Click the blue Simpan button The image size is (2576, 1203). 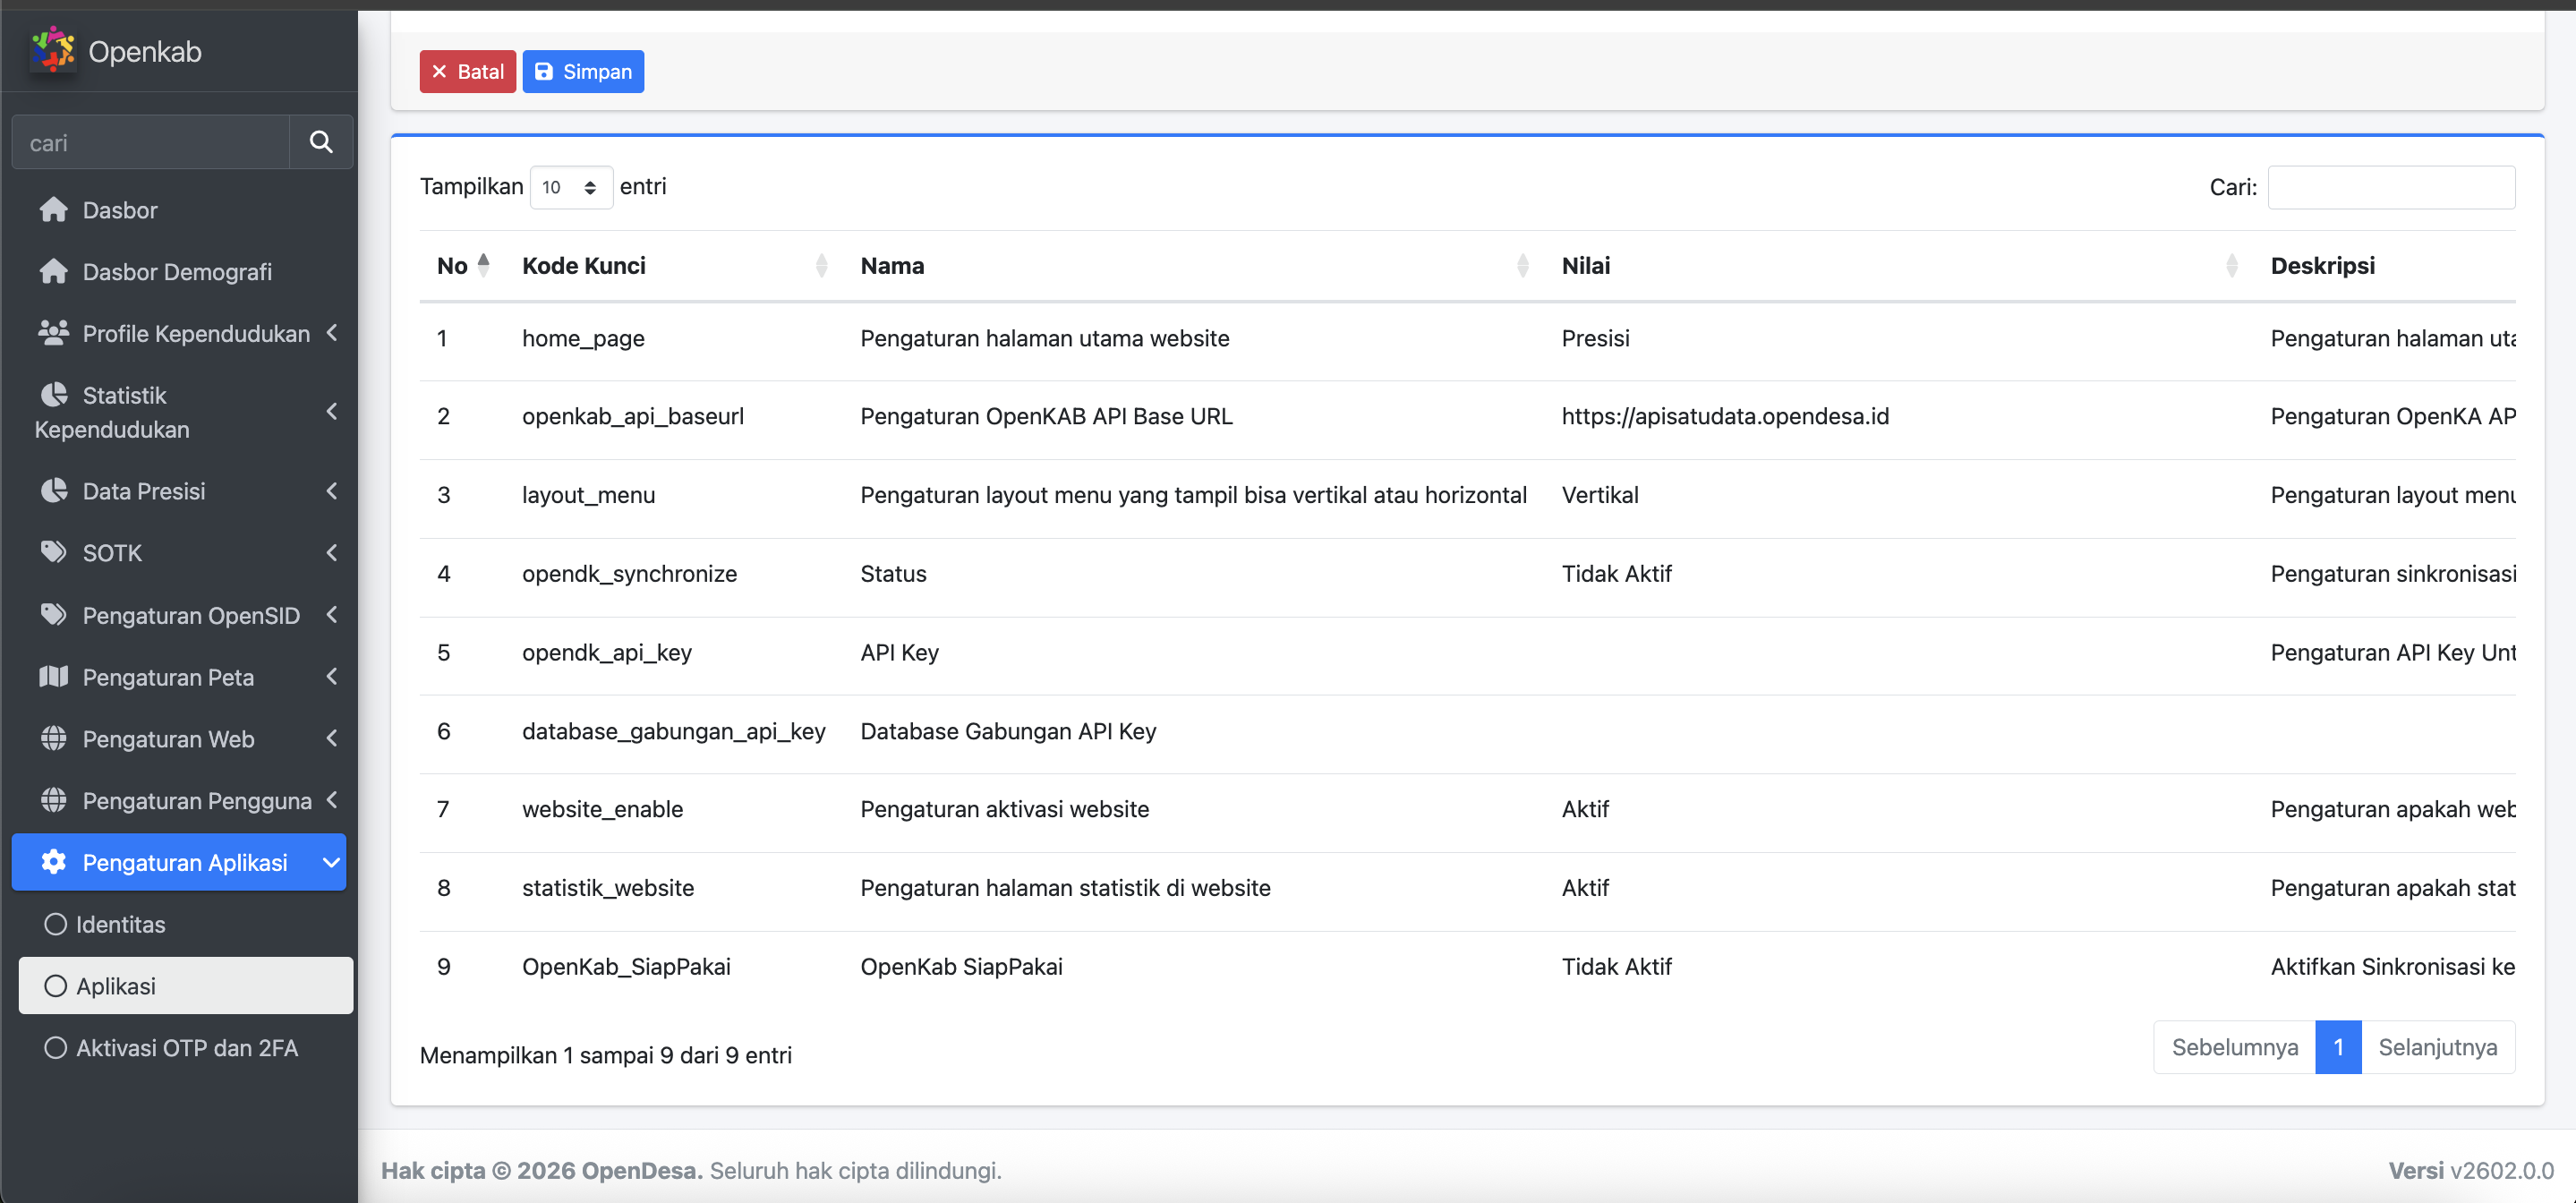[x=583, y=72]
